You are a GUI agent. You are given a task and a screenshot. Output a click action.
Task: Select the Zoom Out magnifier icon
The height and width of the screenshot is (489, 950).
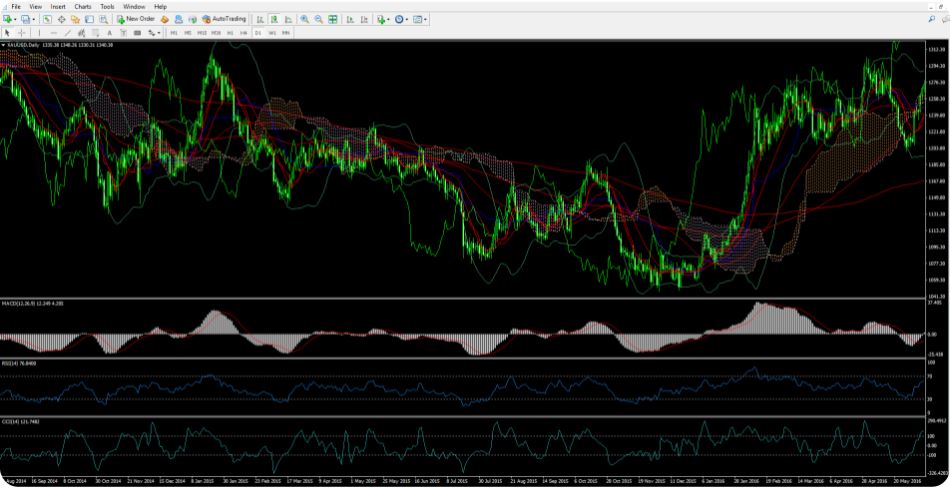coord(318,19)
